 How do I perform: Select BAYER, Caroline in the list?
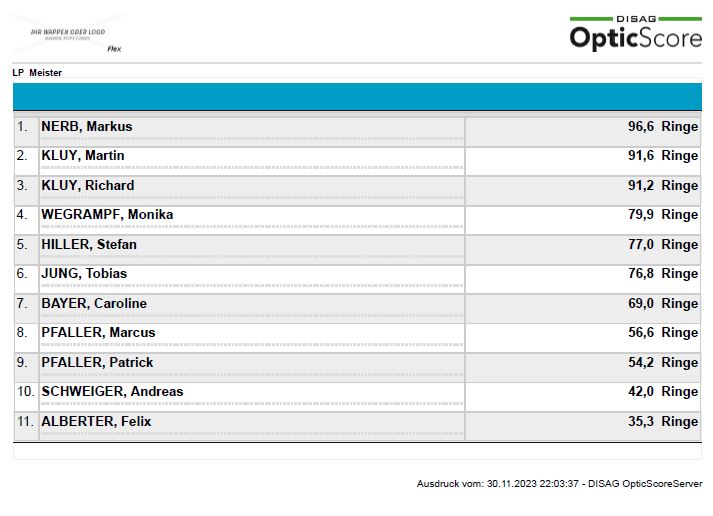click(x=94, y=303)
